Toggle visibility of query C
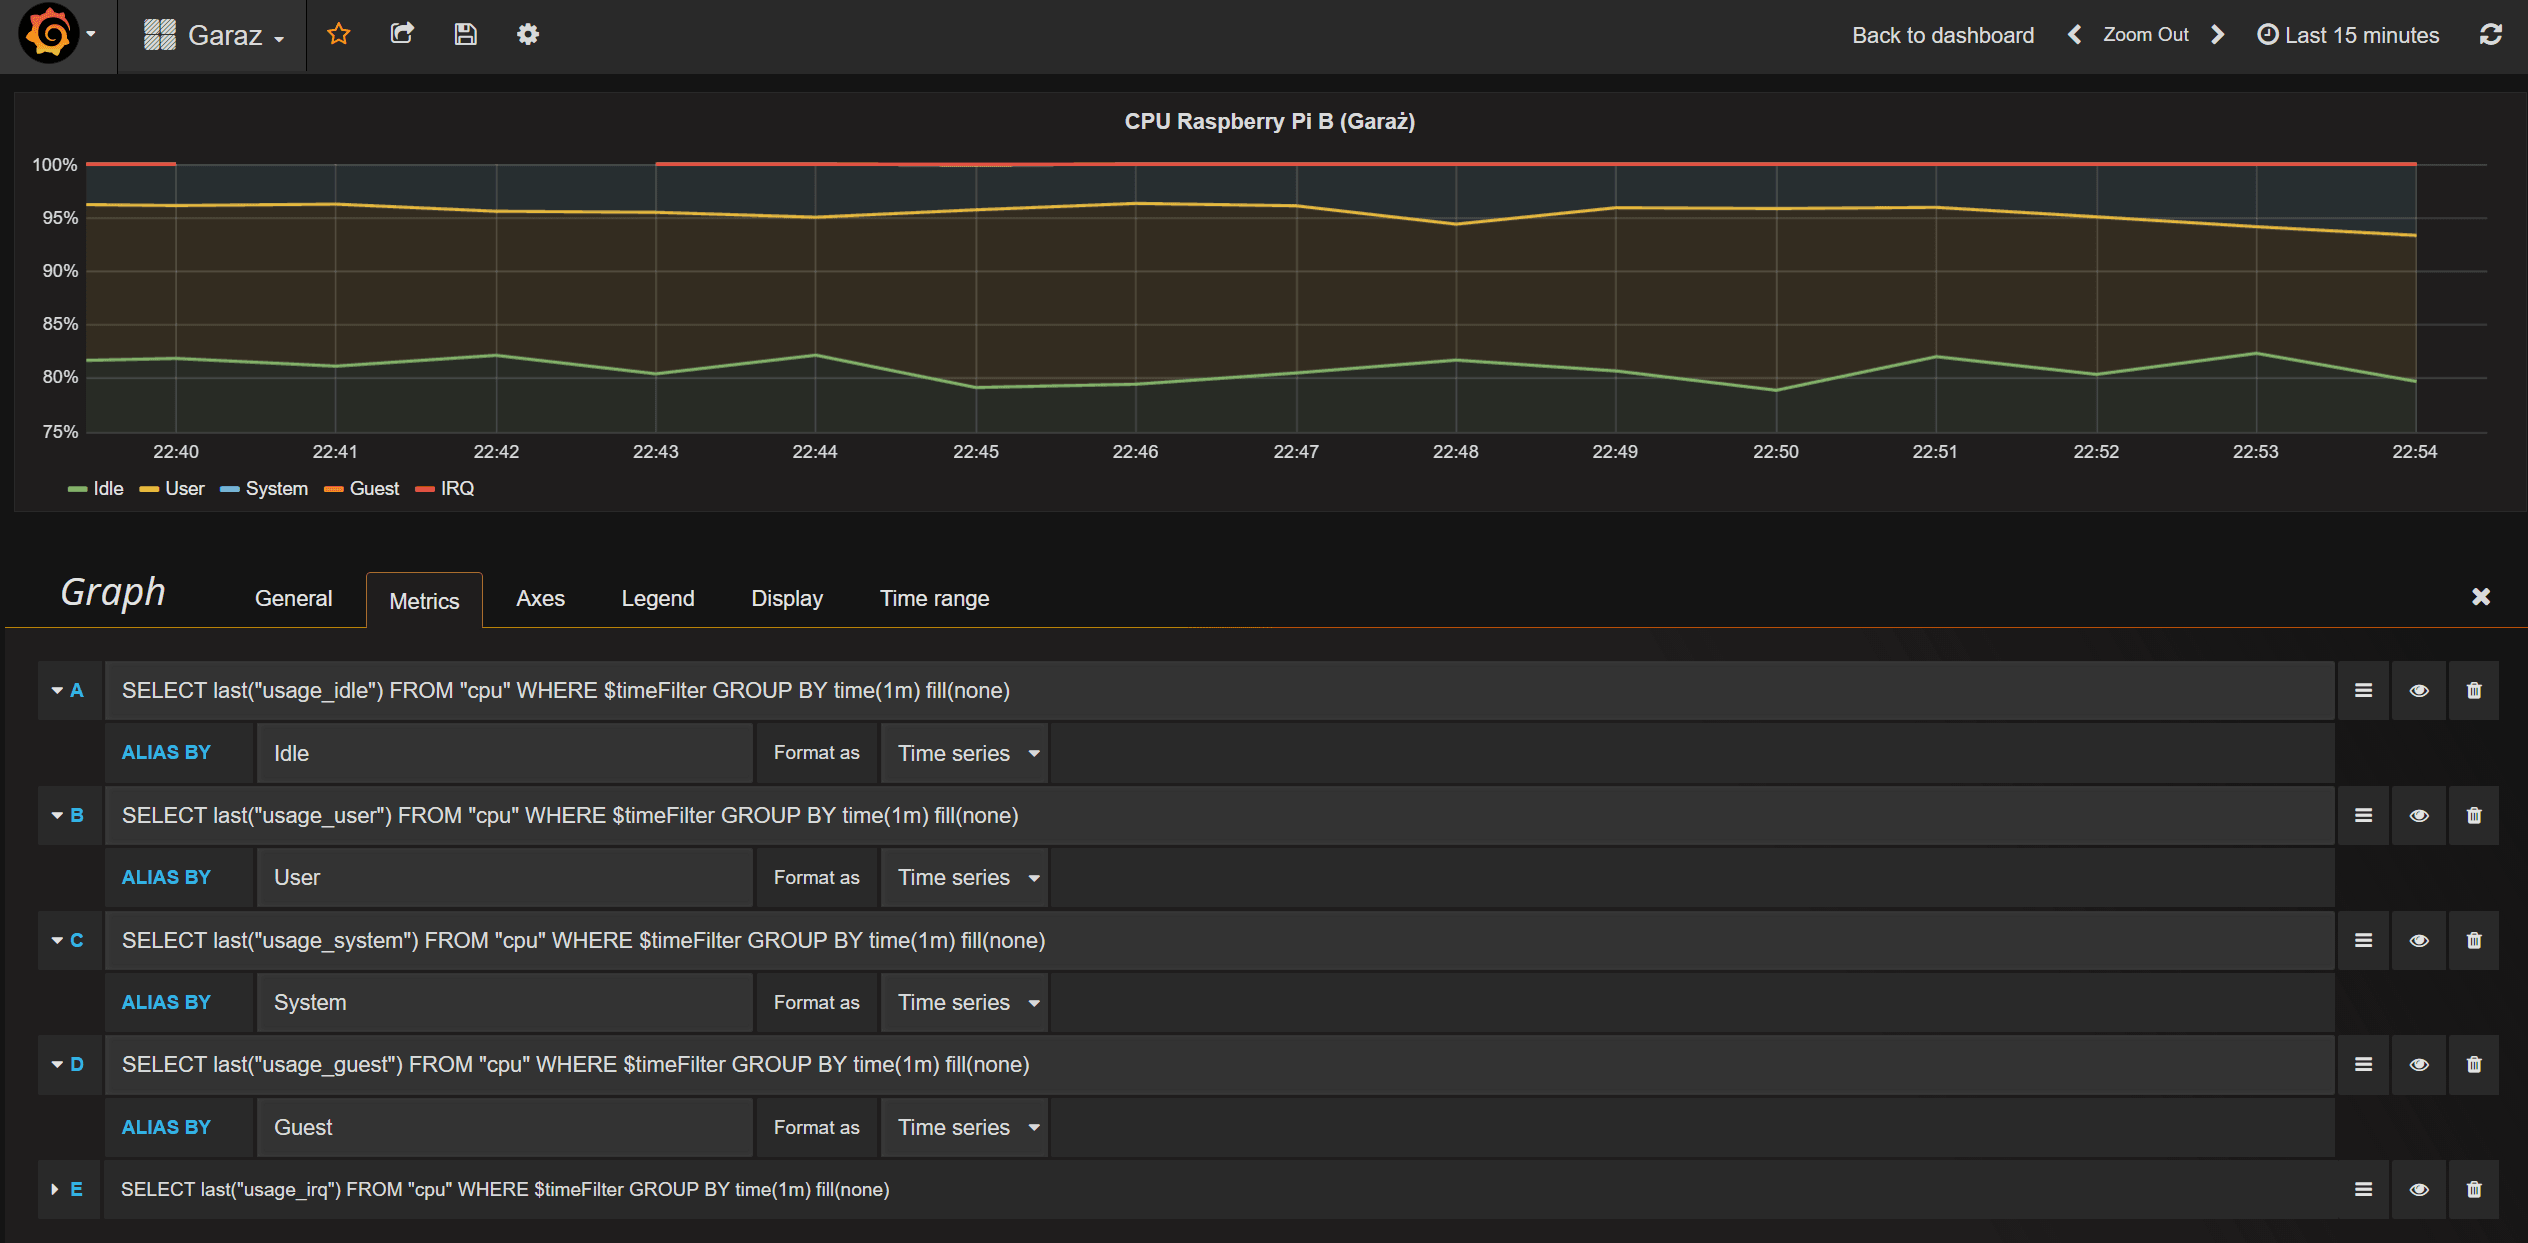The height and width of the screenshot is (1243, 2528). point(2419,940)
